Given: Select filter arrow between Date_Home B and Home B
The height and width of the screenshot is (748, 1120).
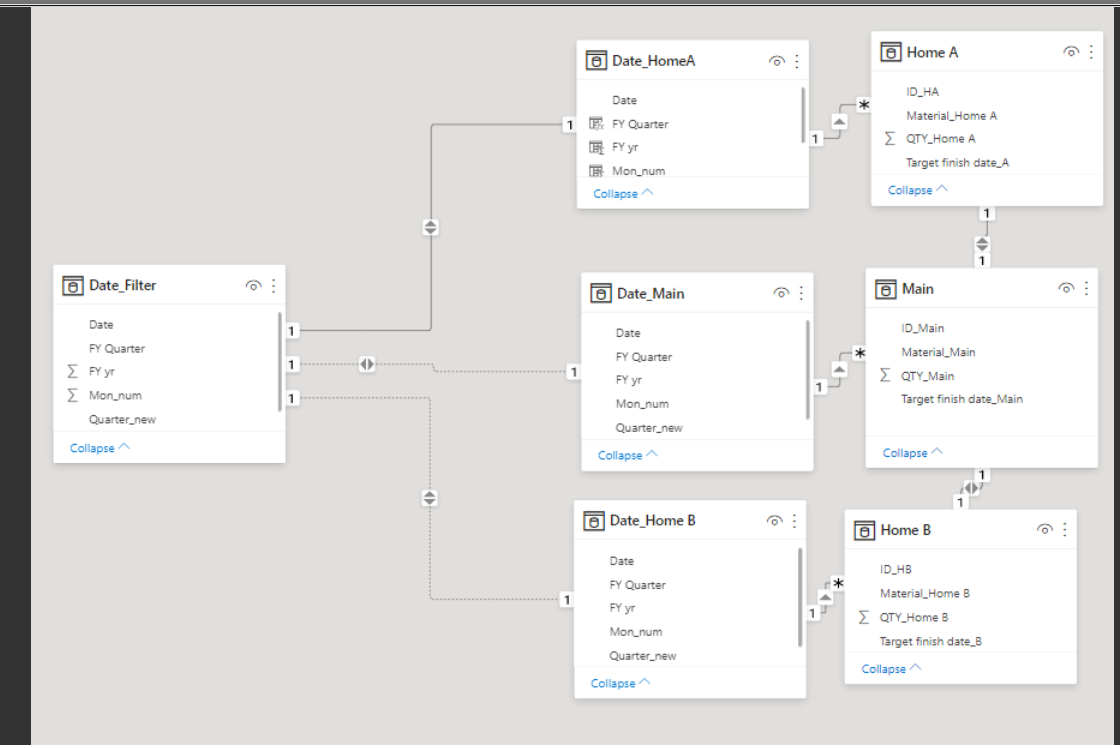Looking at the screenshot, I should coord(825,597).
